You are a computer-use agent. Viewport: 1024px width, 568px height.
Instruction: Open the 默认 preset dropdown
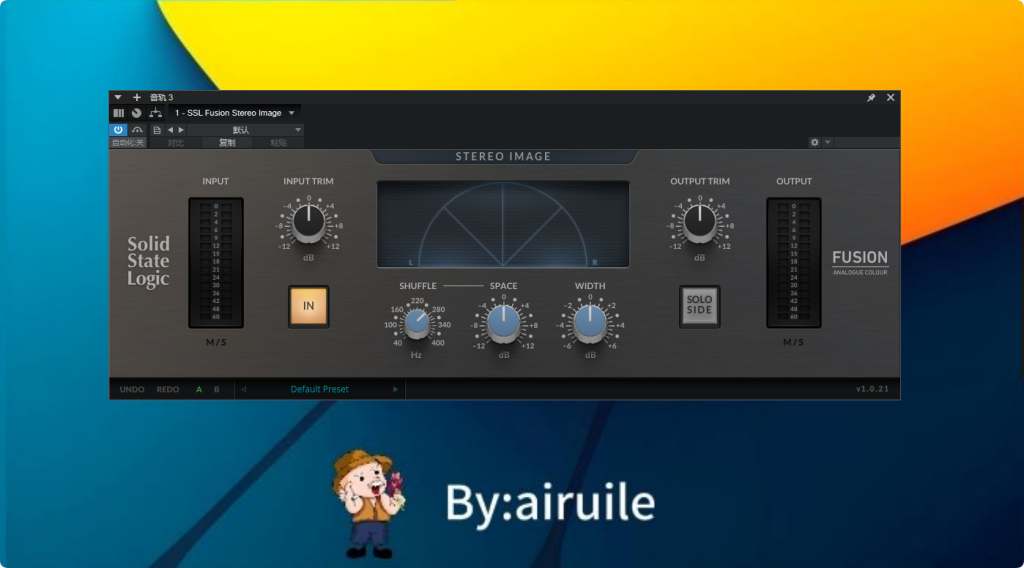tap(246, 130)
